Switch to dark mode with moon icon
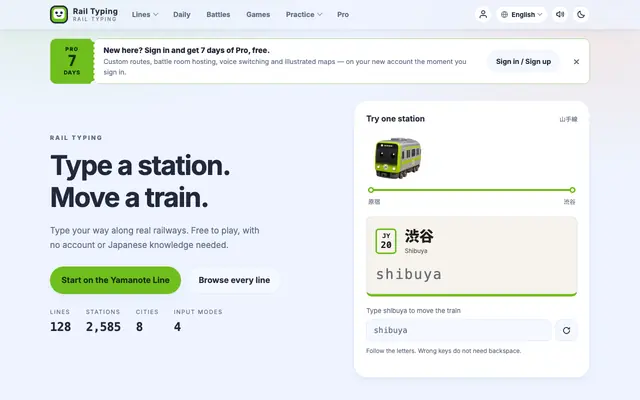Screen dimensions: 640x400 click(x=581, y=14)
